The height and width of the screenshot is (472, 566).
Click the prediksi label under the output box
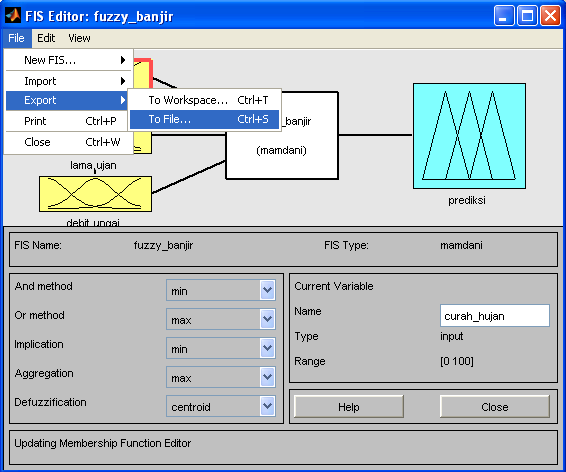click(x=467, y=200)
